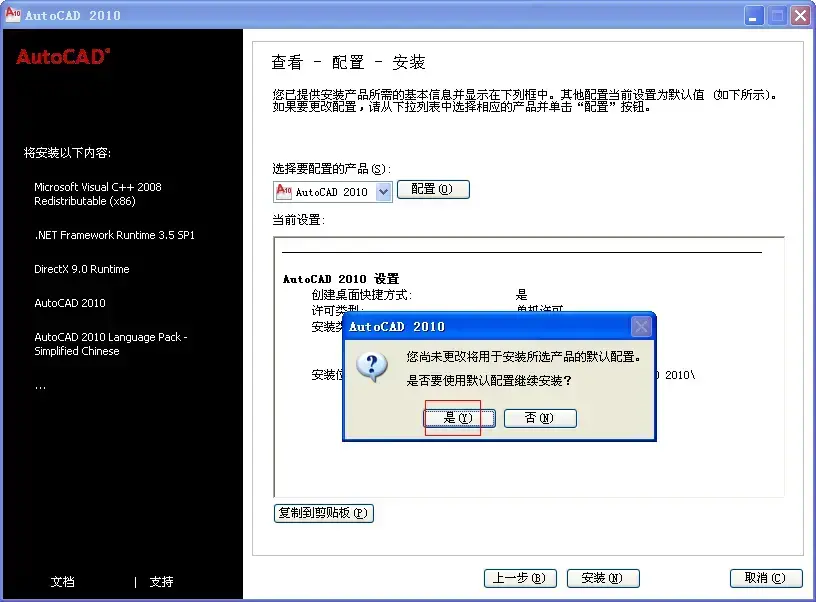The height and width of the screenshot is (602, 816).
Task: Click the 上一步(B) back button
Action: 520,578
